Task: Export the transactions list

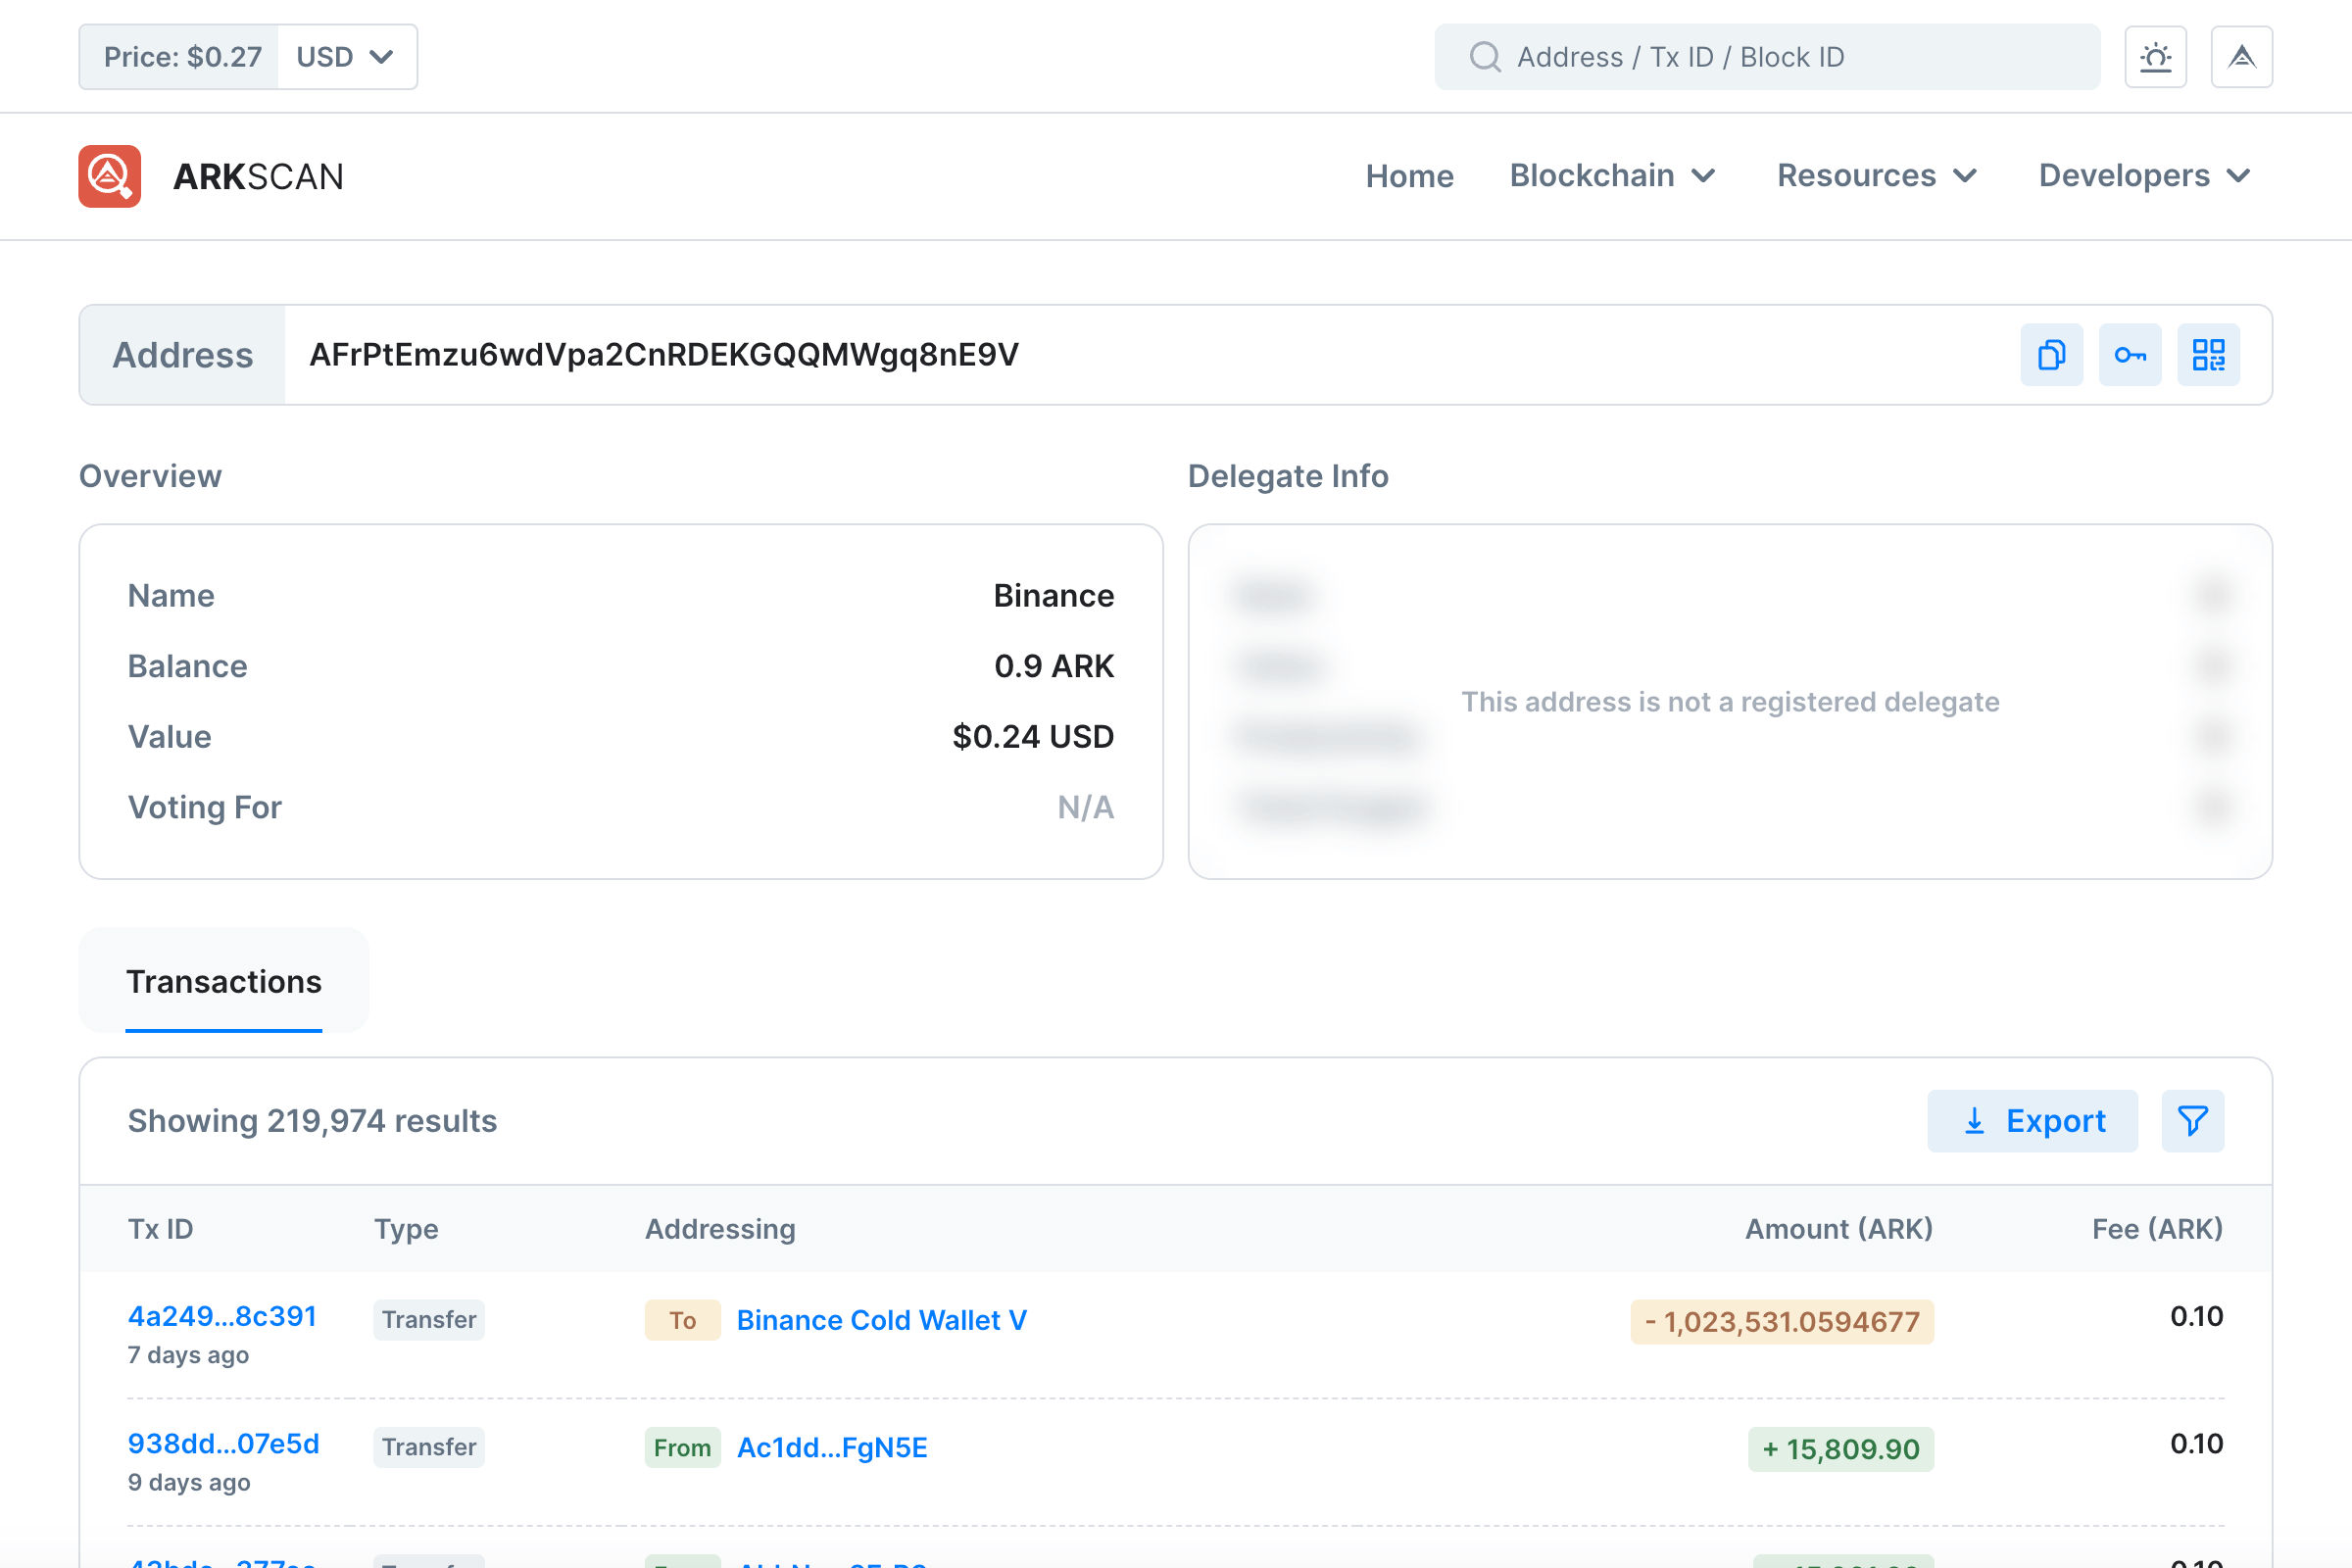Action: tap(2032, 1121)
